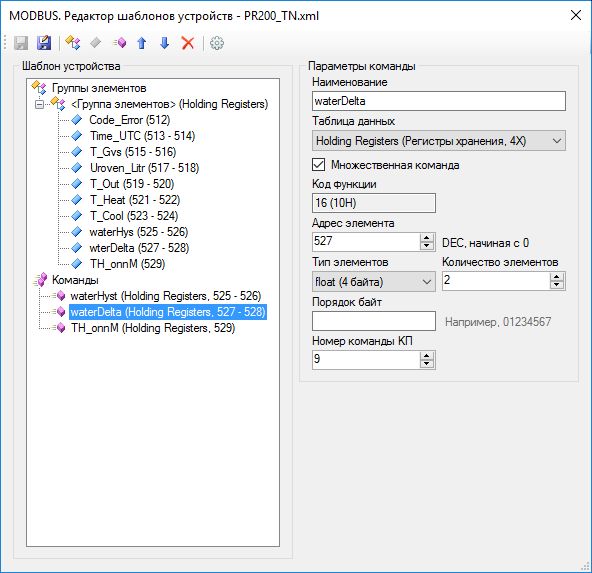Select TH_onnM (529) element in group
The height and width of the screenshot is (573, 592).
127,264
